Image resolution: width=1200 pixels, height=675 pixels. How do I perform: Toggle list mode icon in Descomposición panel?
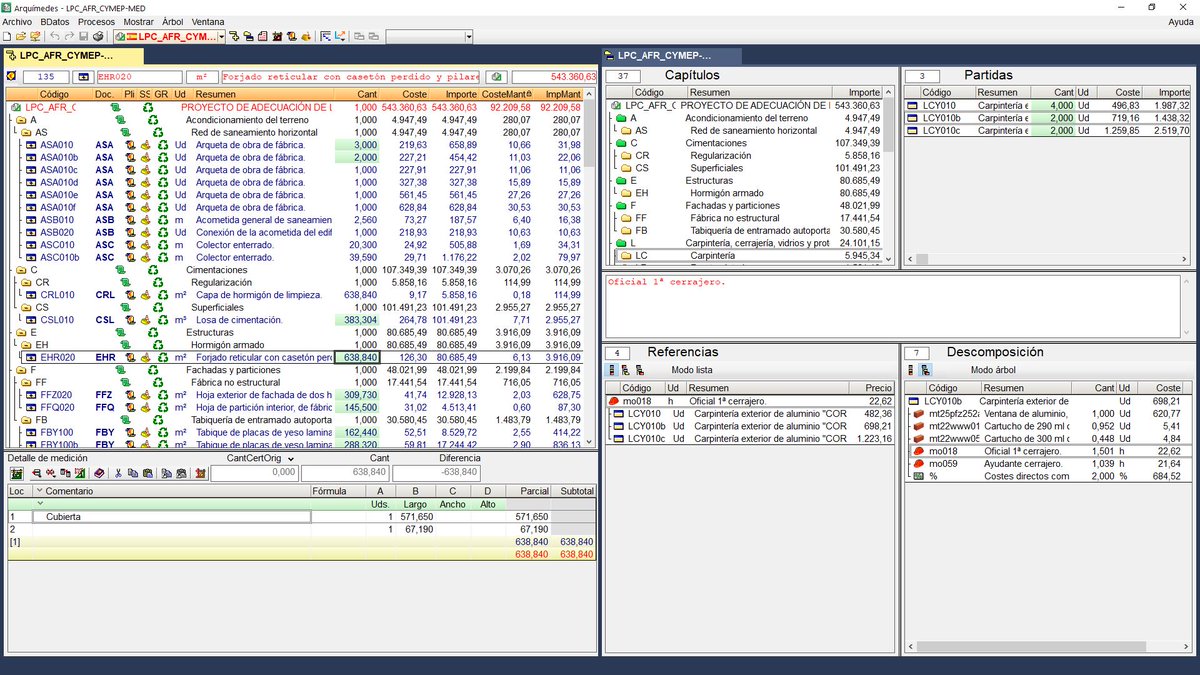coord(912,370)
